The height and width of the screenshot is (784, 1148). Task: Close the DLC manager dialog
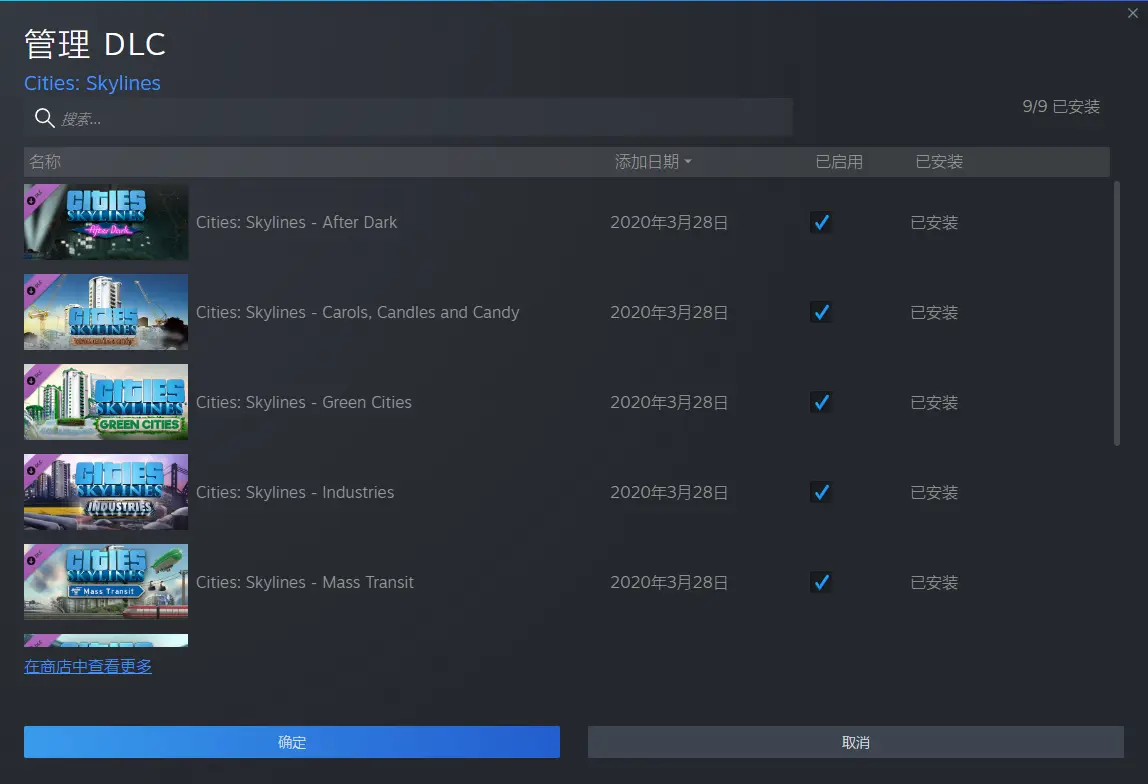(1133, 13)
